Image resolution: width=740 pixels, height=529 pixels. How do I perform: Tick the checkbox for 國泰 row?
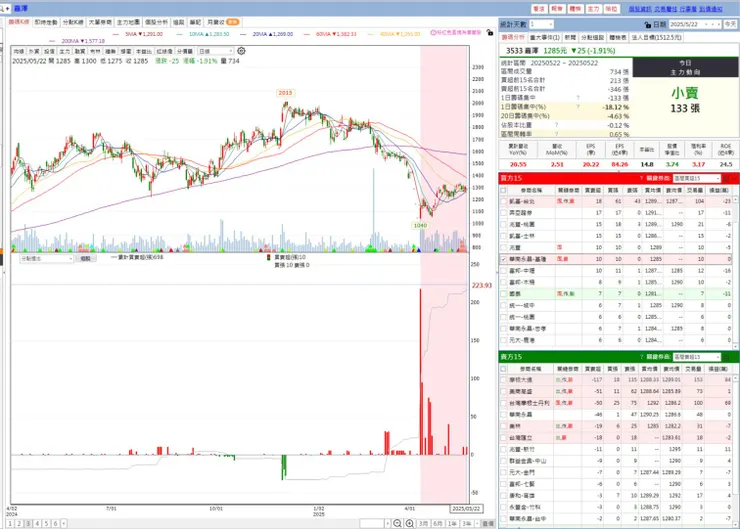click(x=503, y=294)
